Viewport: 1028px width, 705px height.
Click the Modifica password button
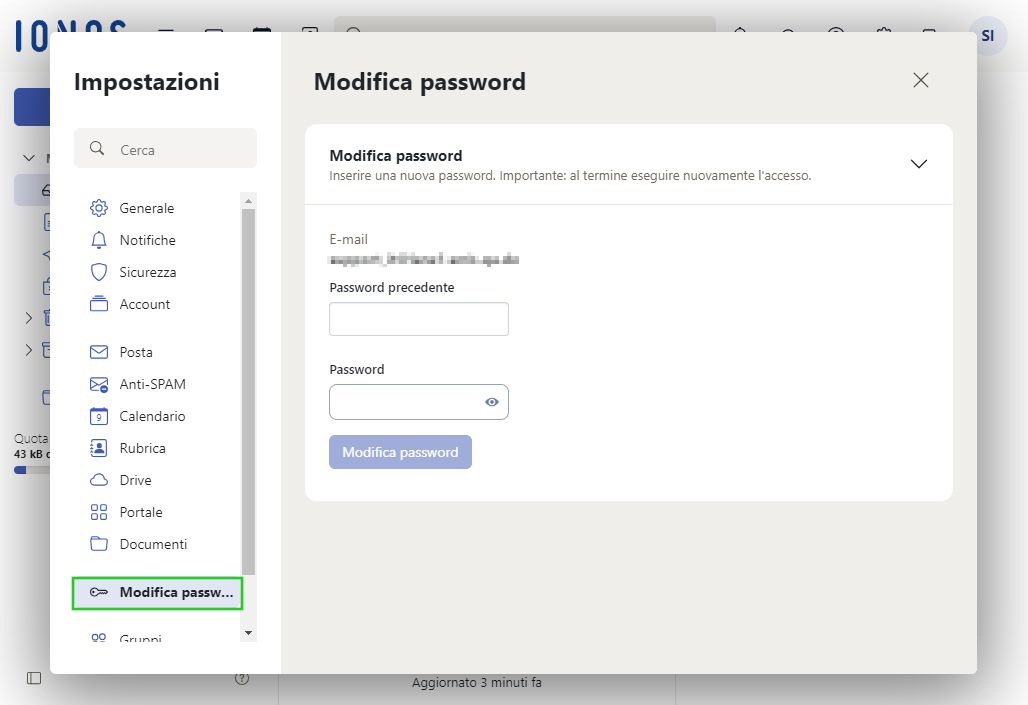(x=401, y=452)
